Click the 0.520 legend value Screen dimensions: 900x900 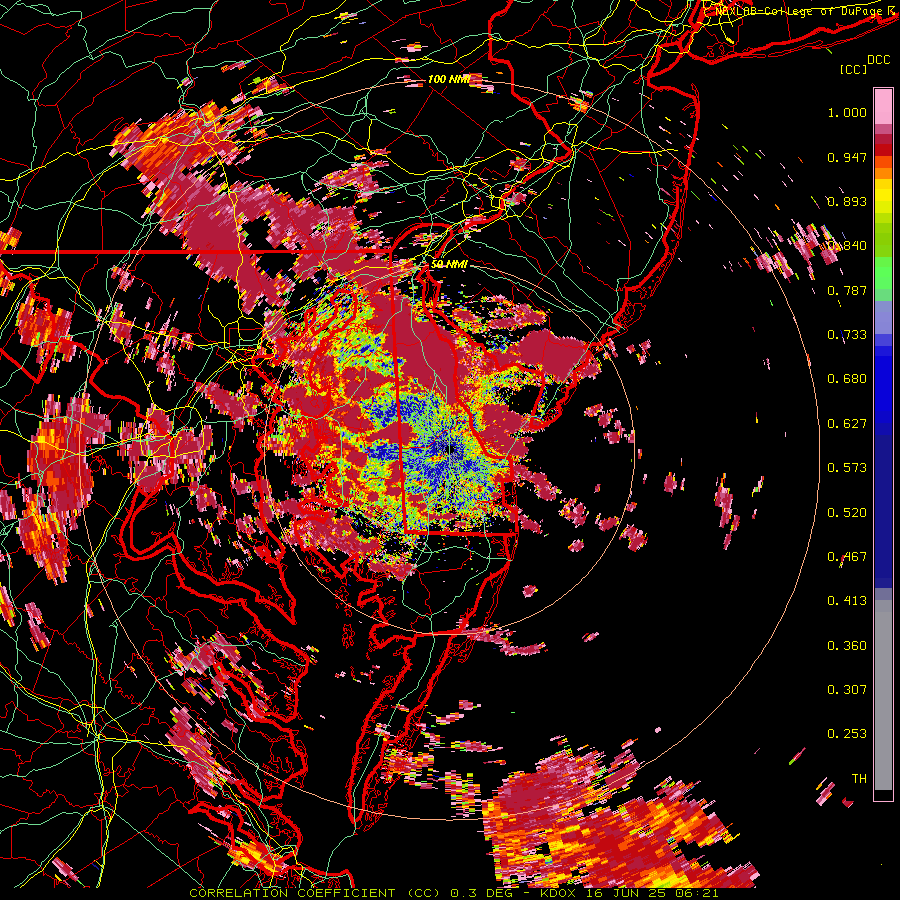pyautogui.click(x=847, y=513)
